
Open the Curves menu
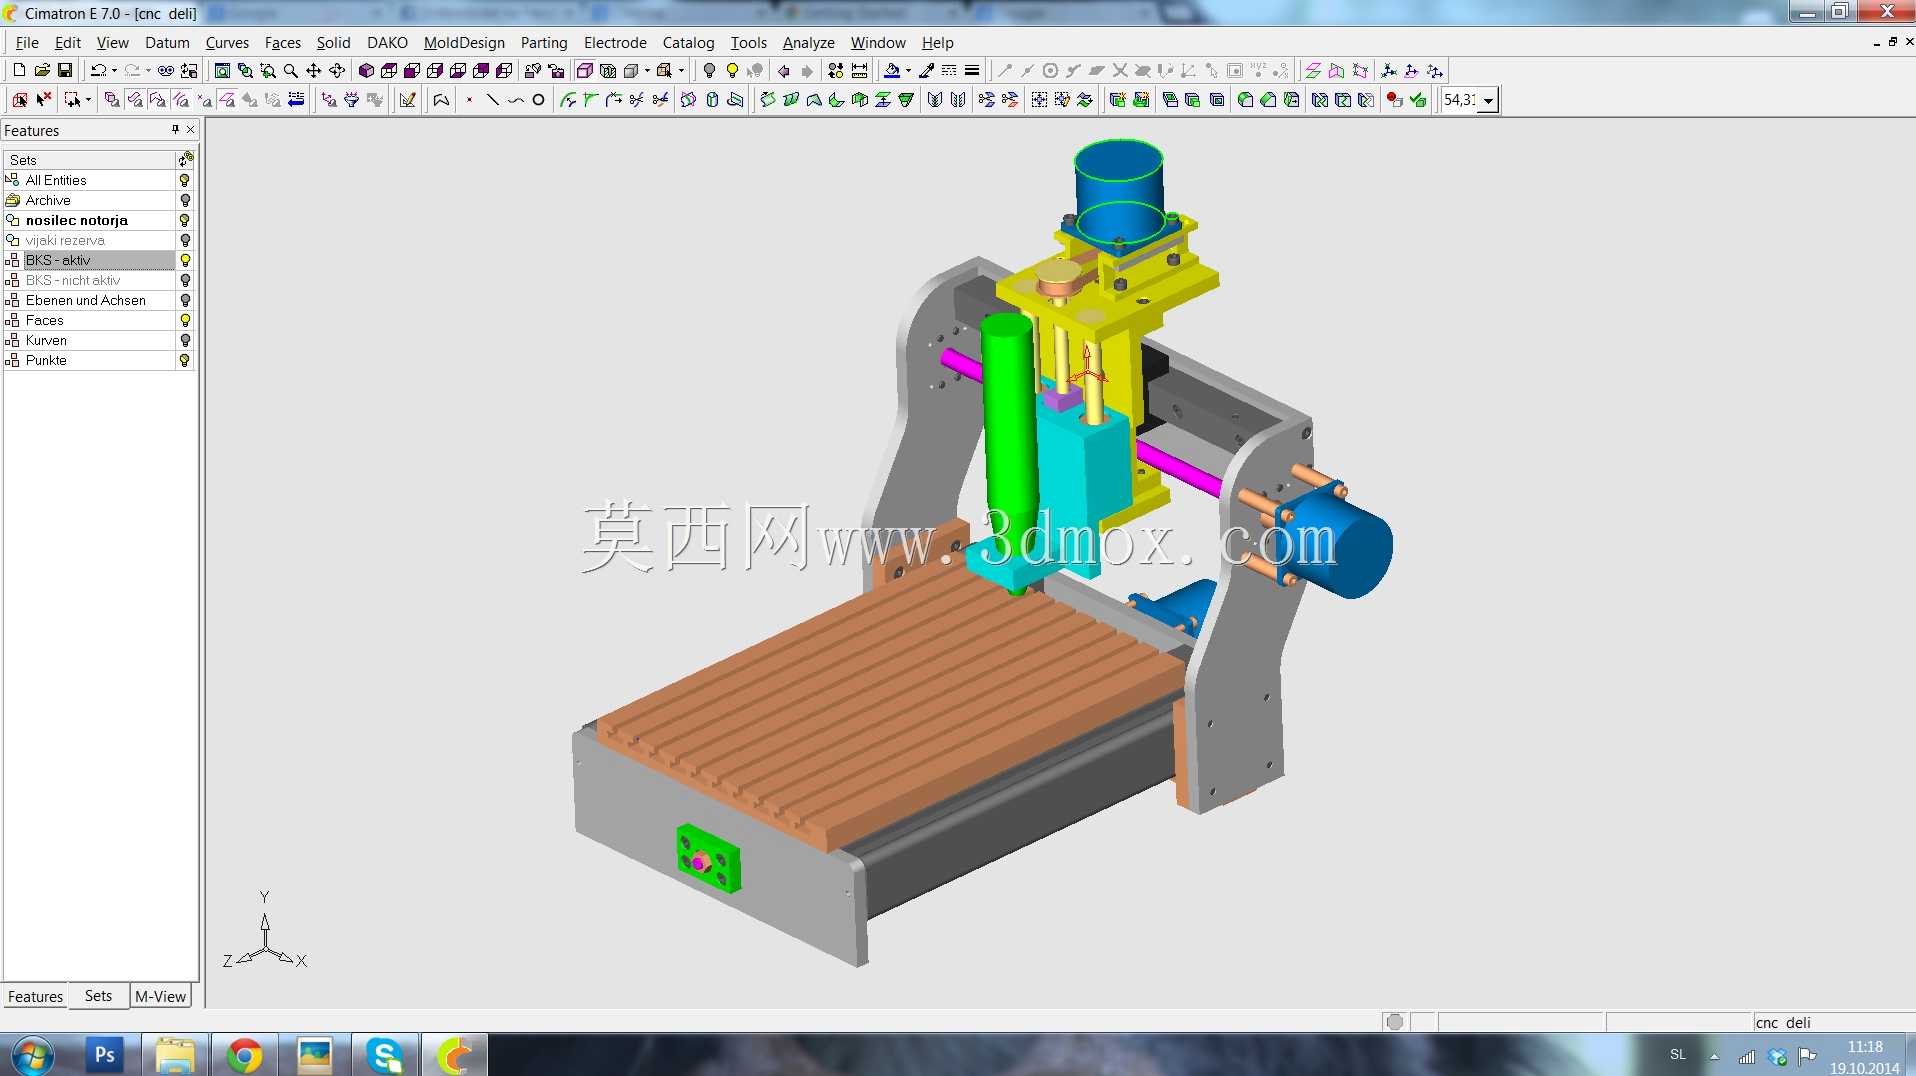(227, 42)
